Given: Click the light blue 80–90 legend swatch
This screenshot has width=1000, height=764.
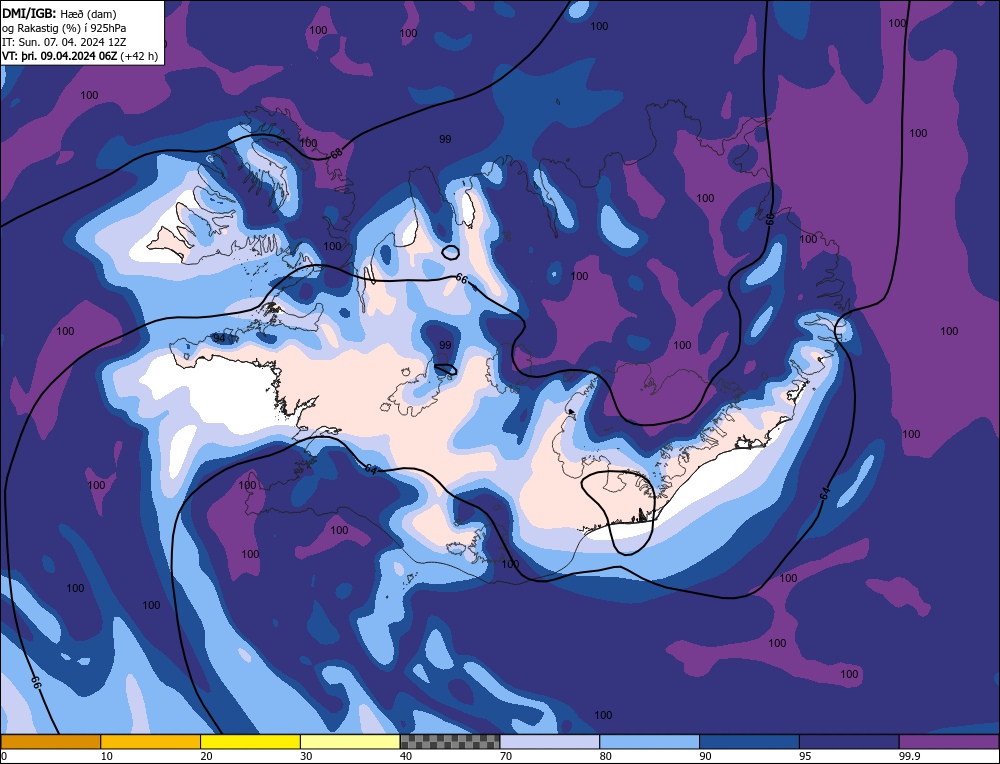Looking at the screenshot, I should (649, 741).
